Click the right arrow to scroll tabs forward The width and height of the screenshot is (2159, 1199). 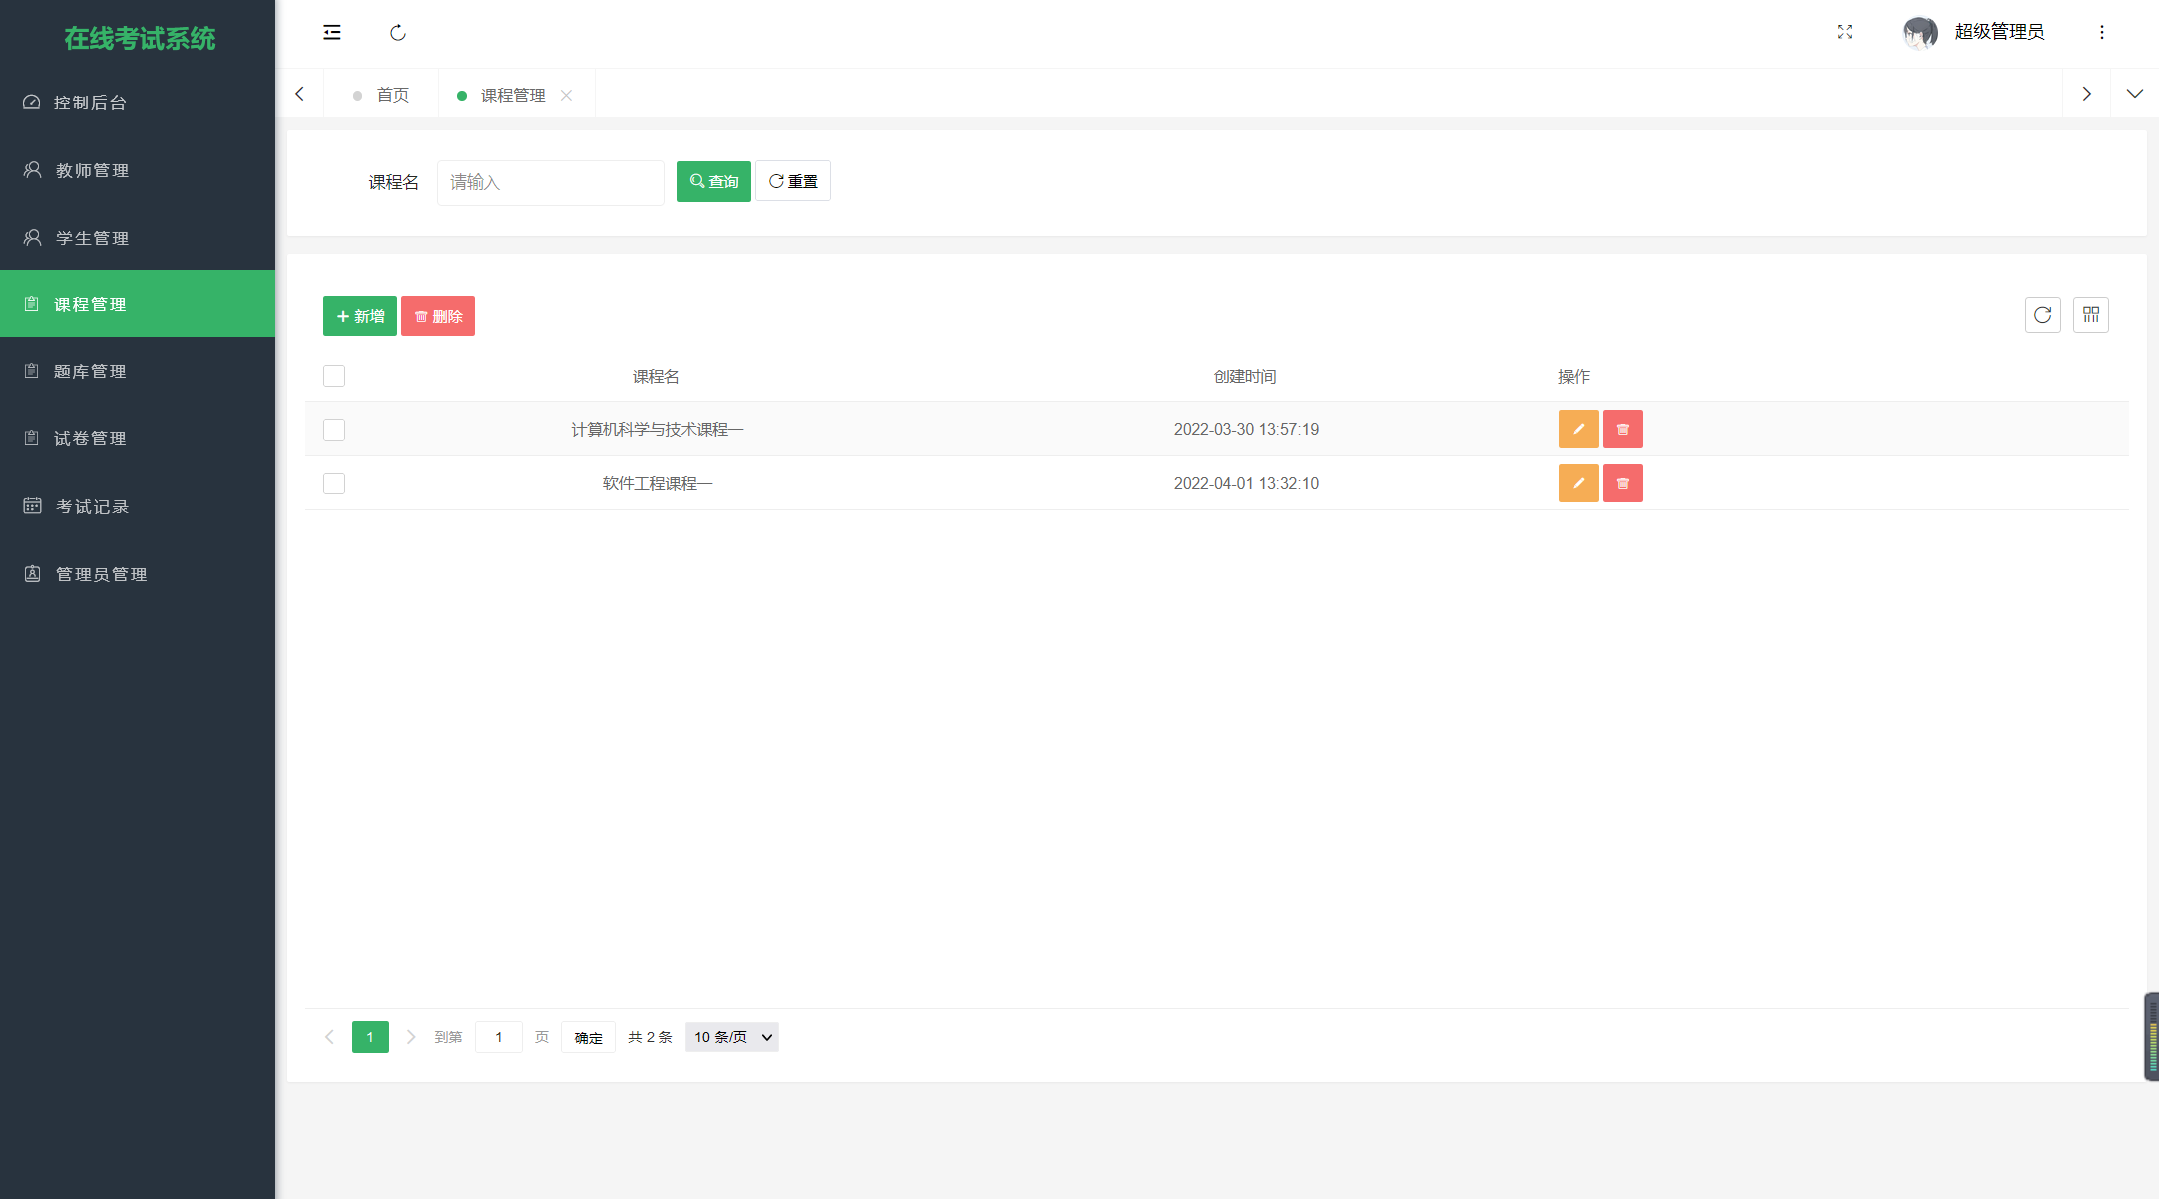tap(2086, 93)
